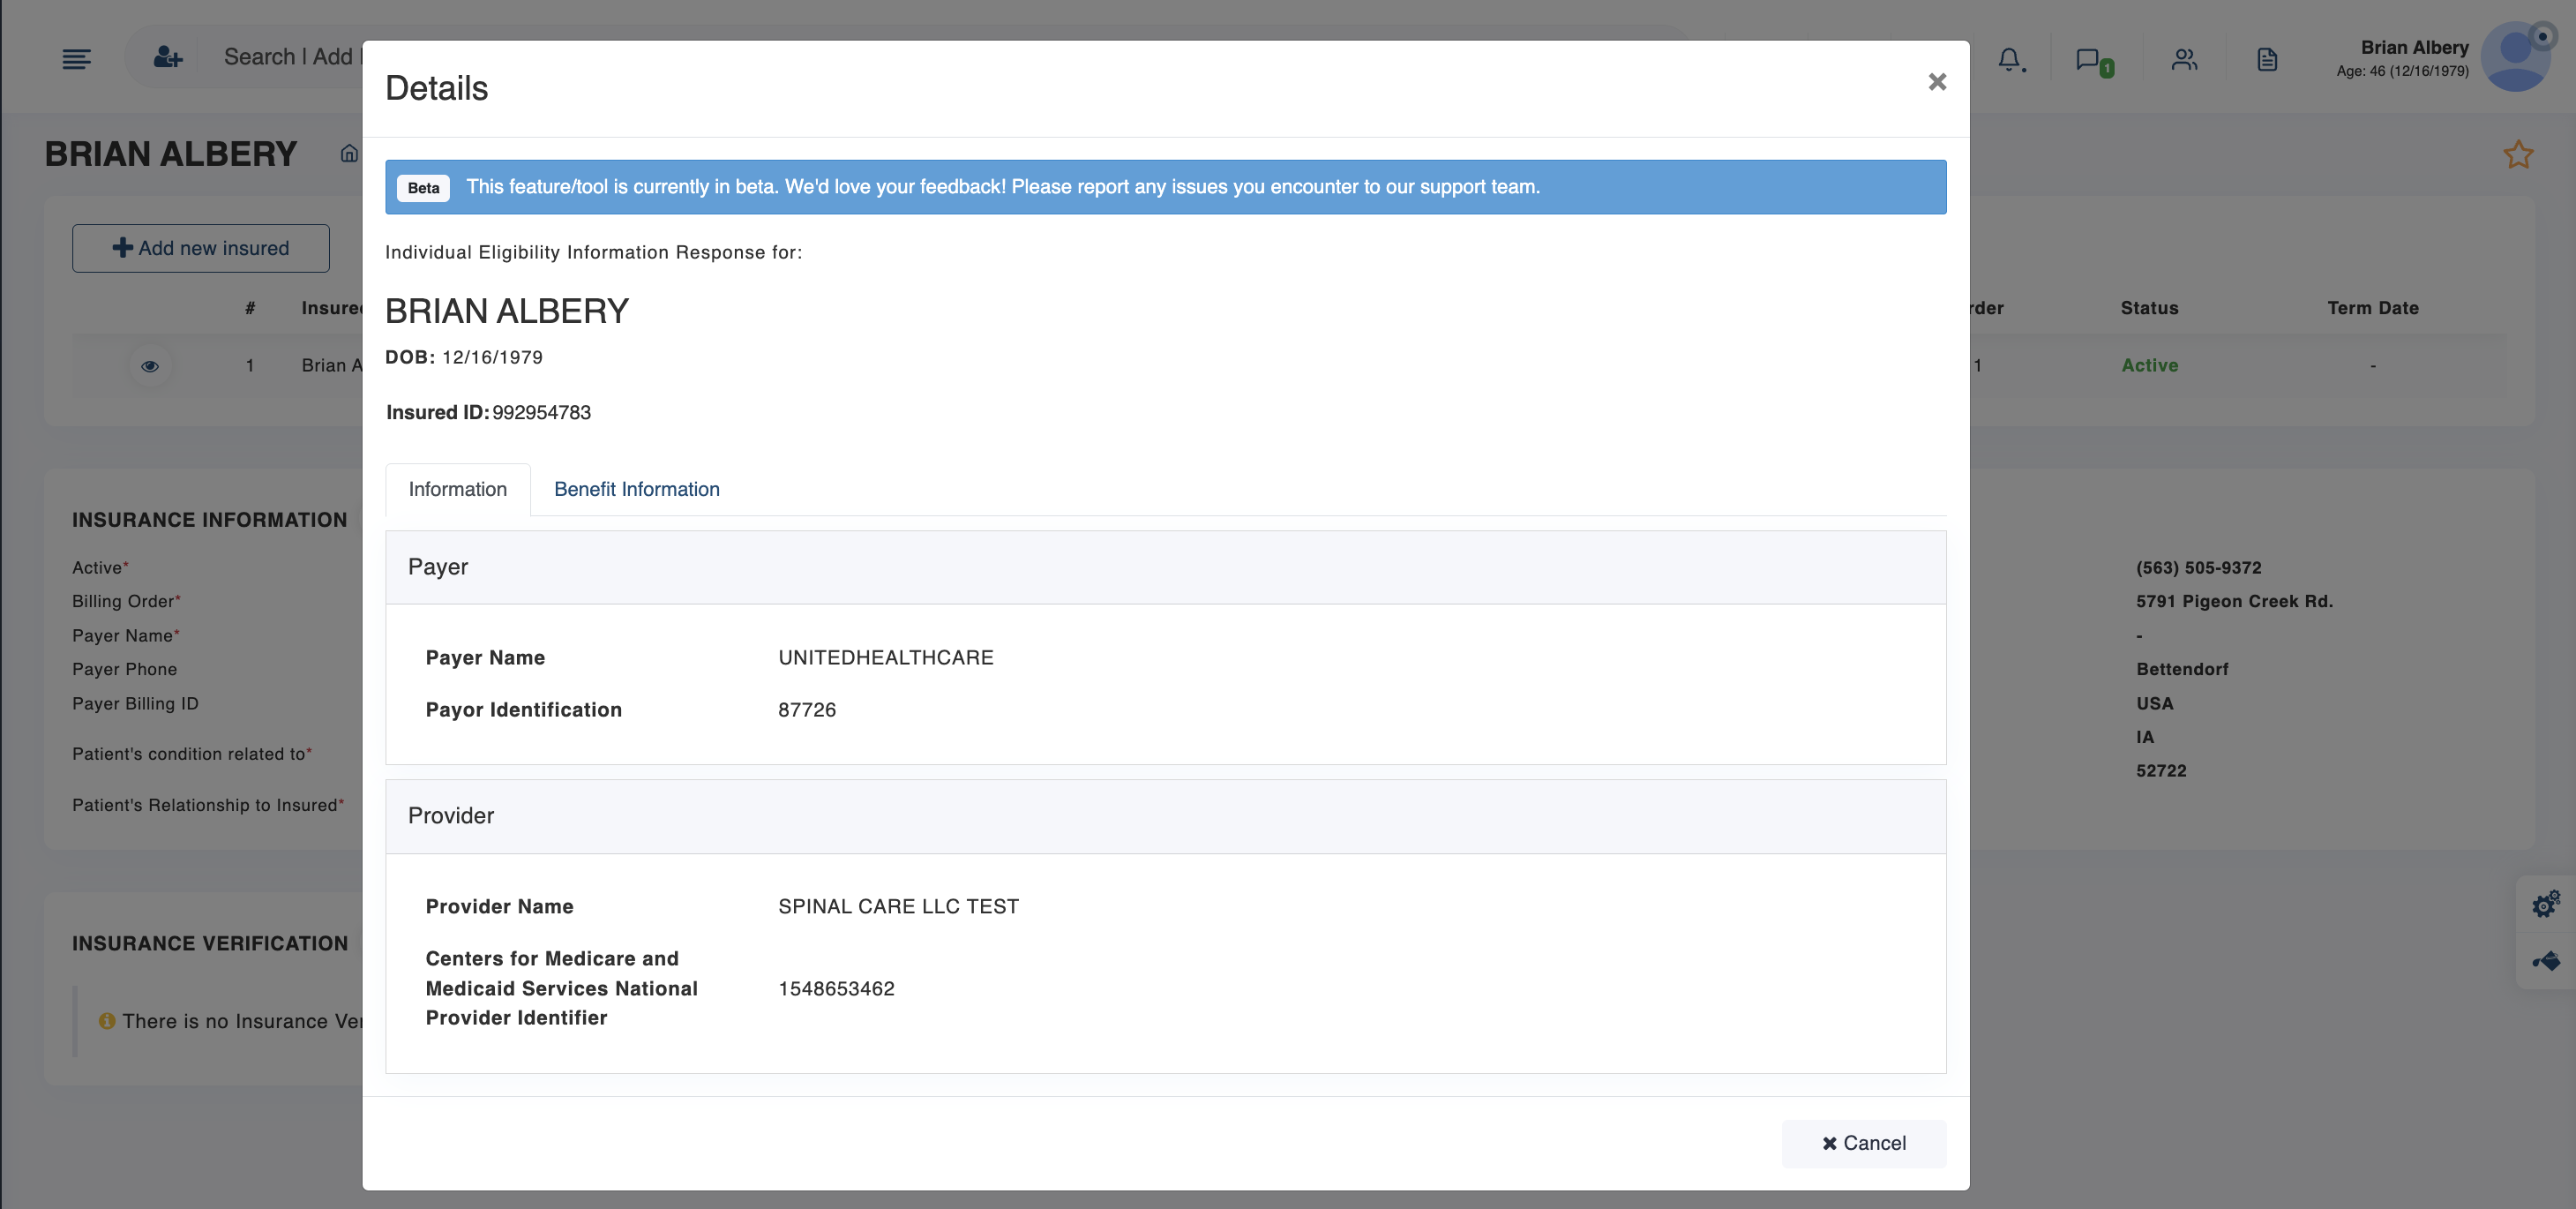Screen dimensions: 2576x1209
Task: Open the hamburger menu icon
Action: click(x=76, y=58)
